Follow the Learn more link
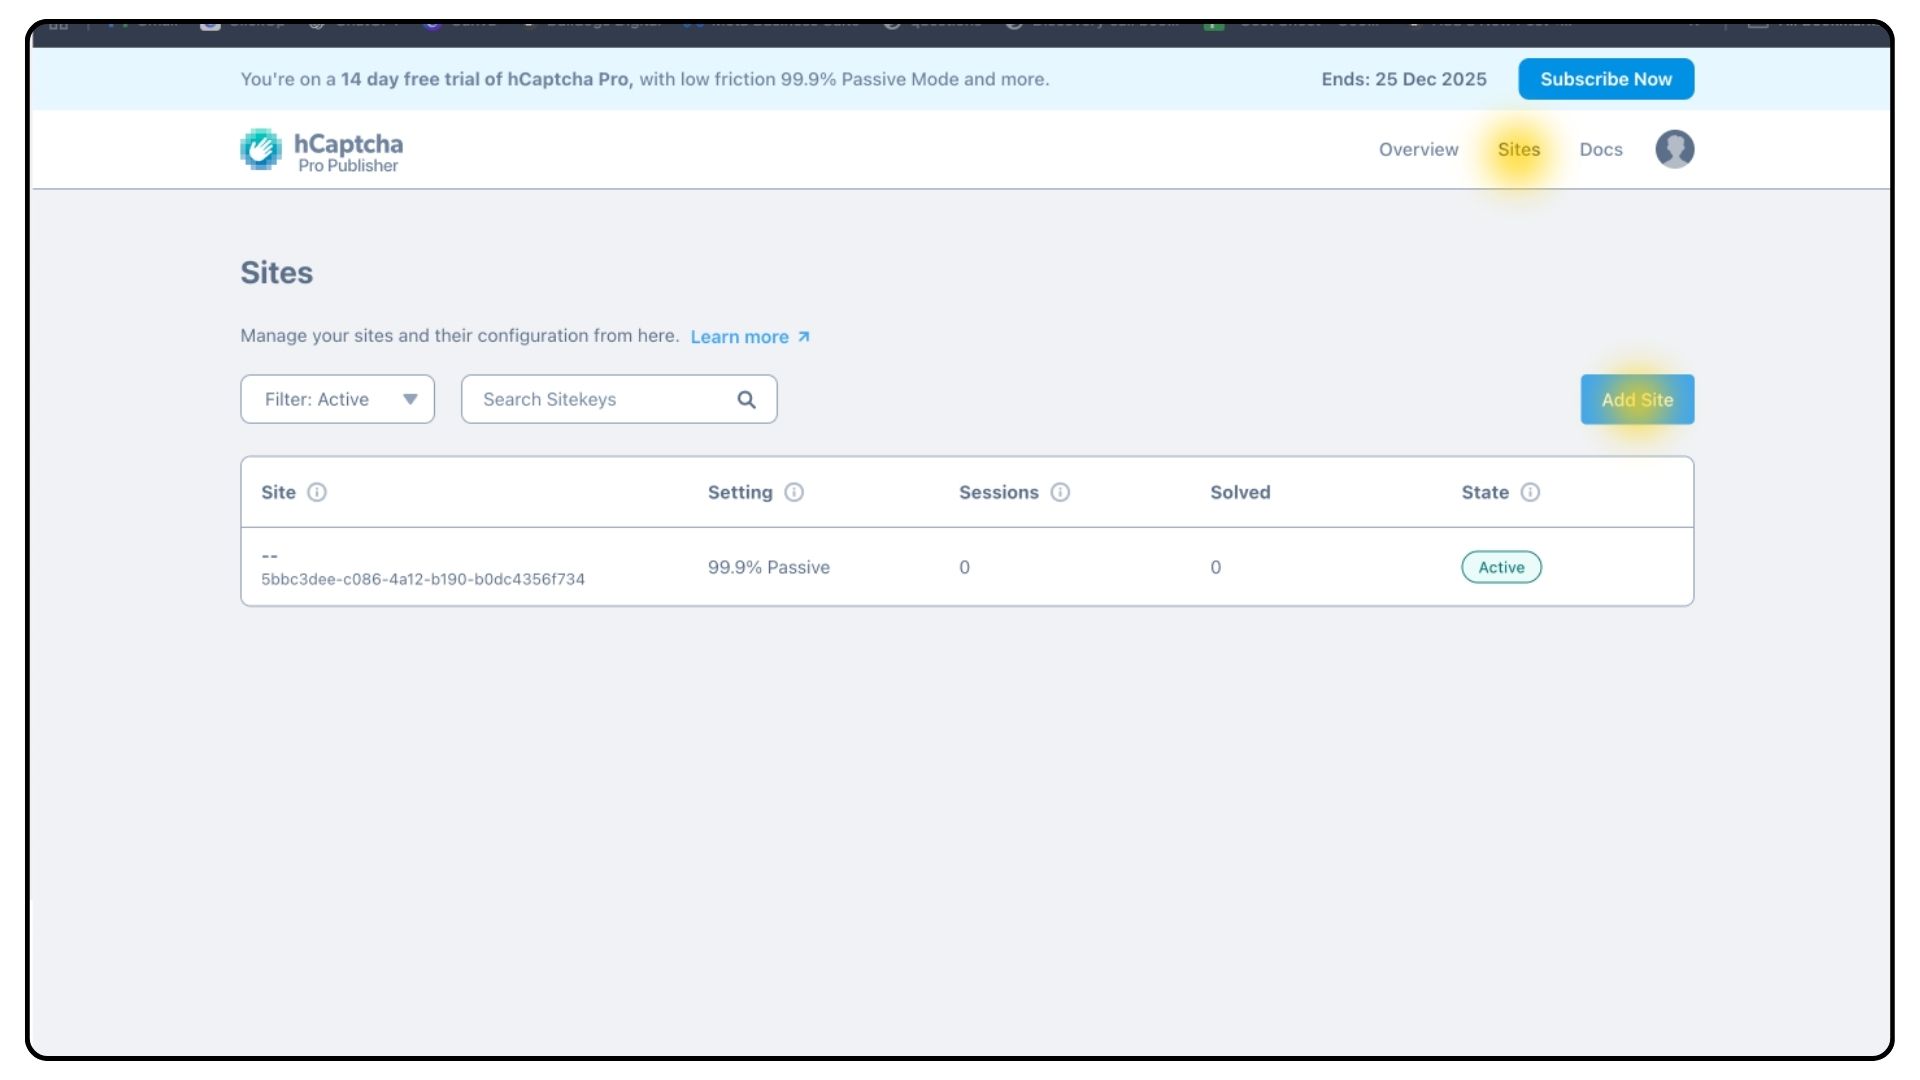The image size is (1920, 1080). coord(739,337)
